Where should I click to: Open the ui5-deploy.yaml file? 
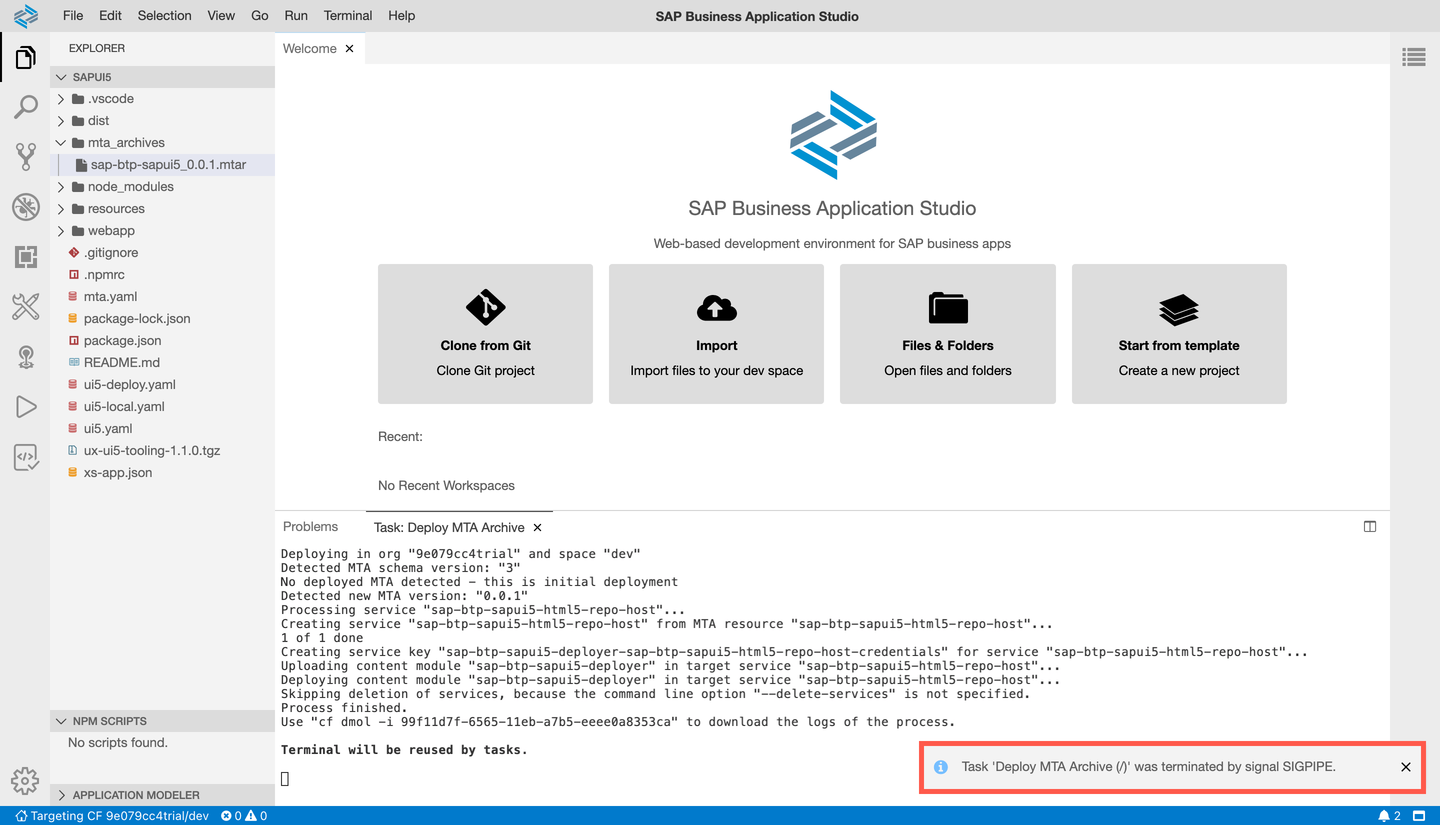click(162, 385)
